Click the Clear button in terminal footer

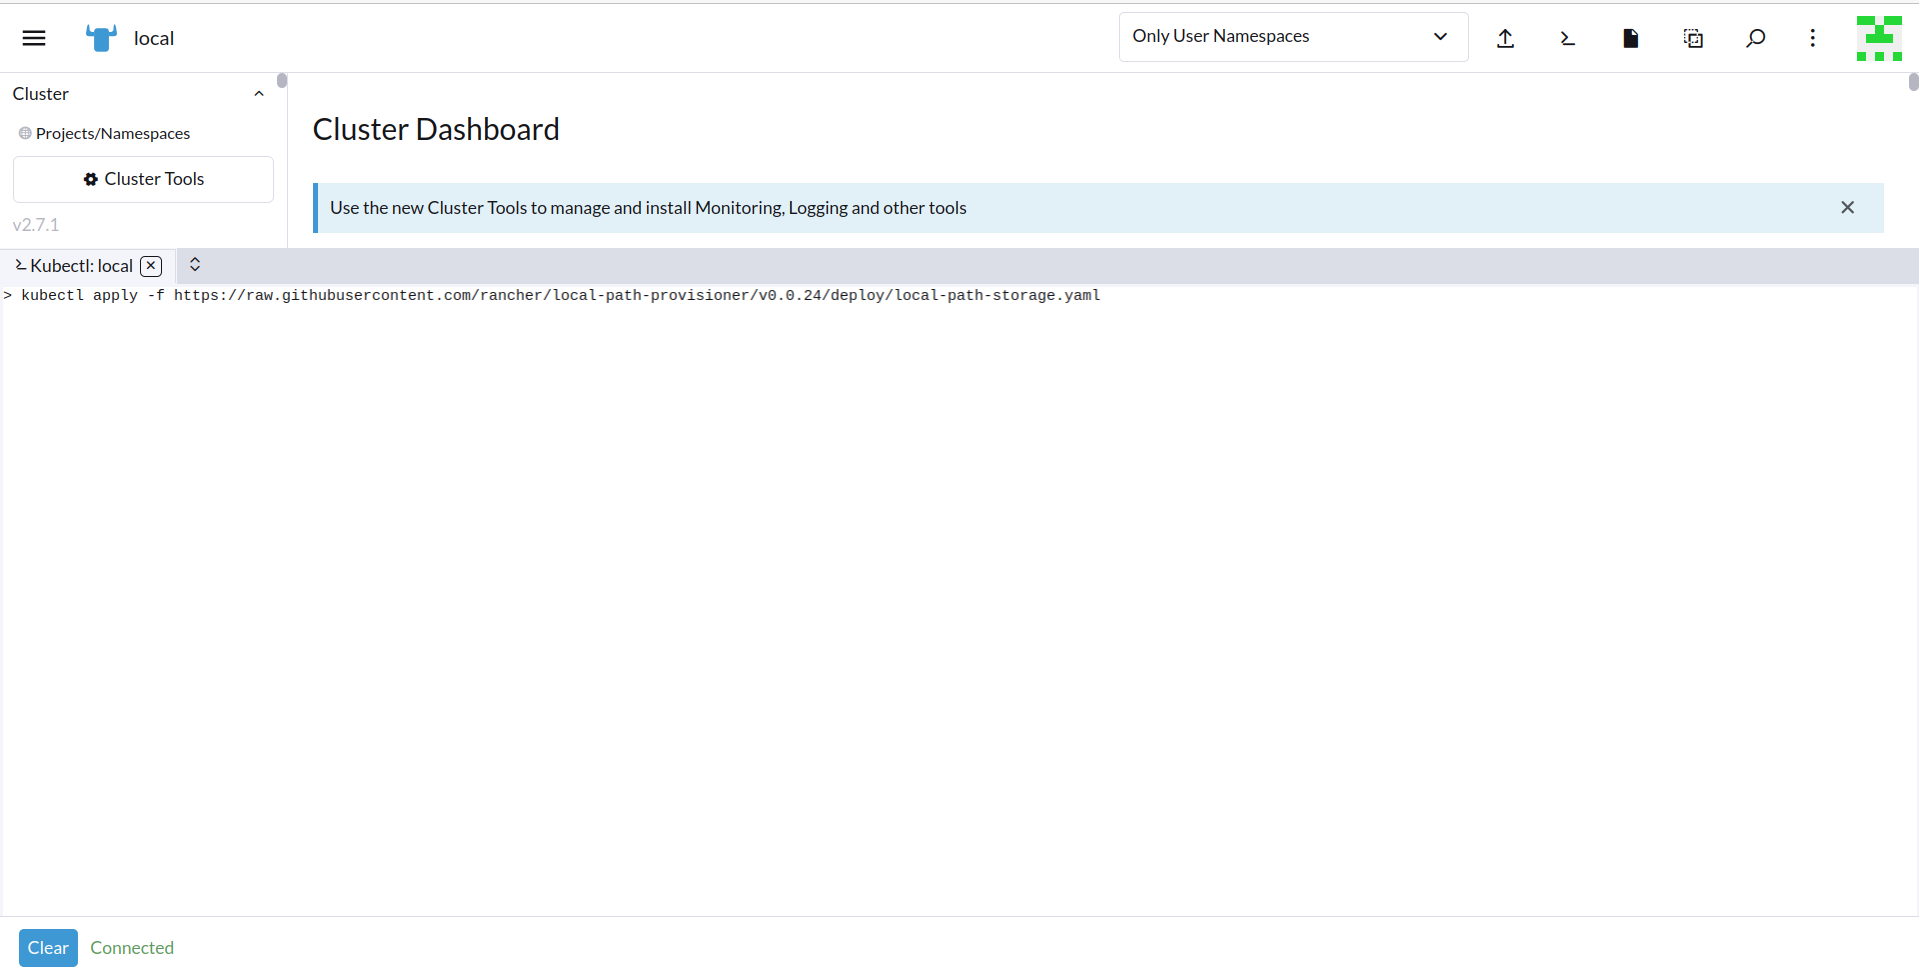click(47, 947)
